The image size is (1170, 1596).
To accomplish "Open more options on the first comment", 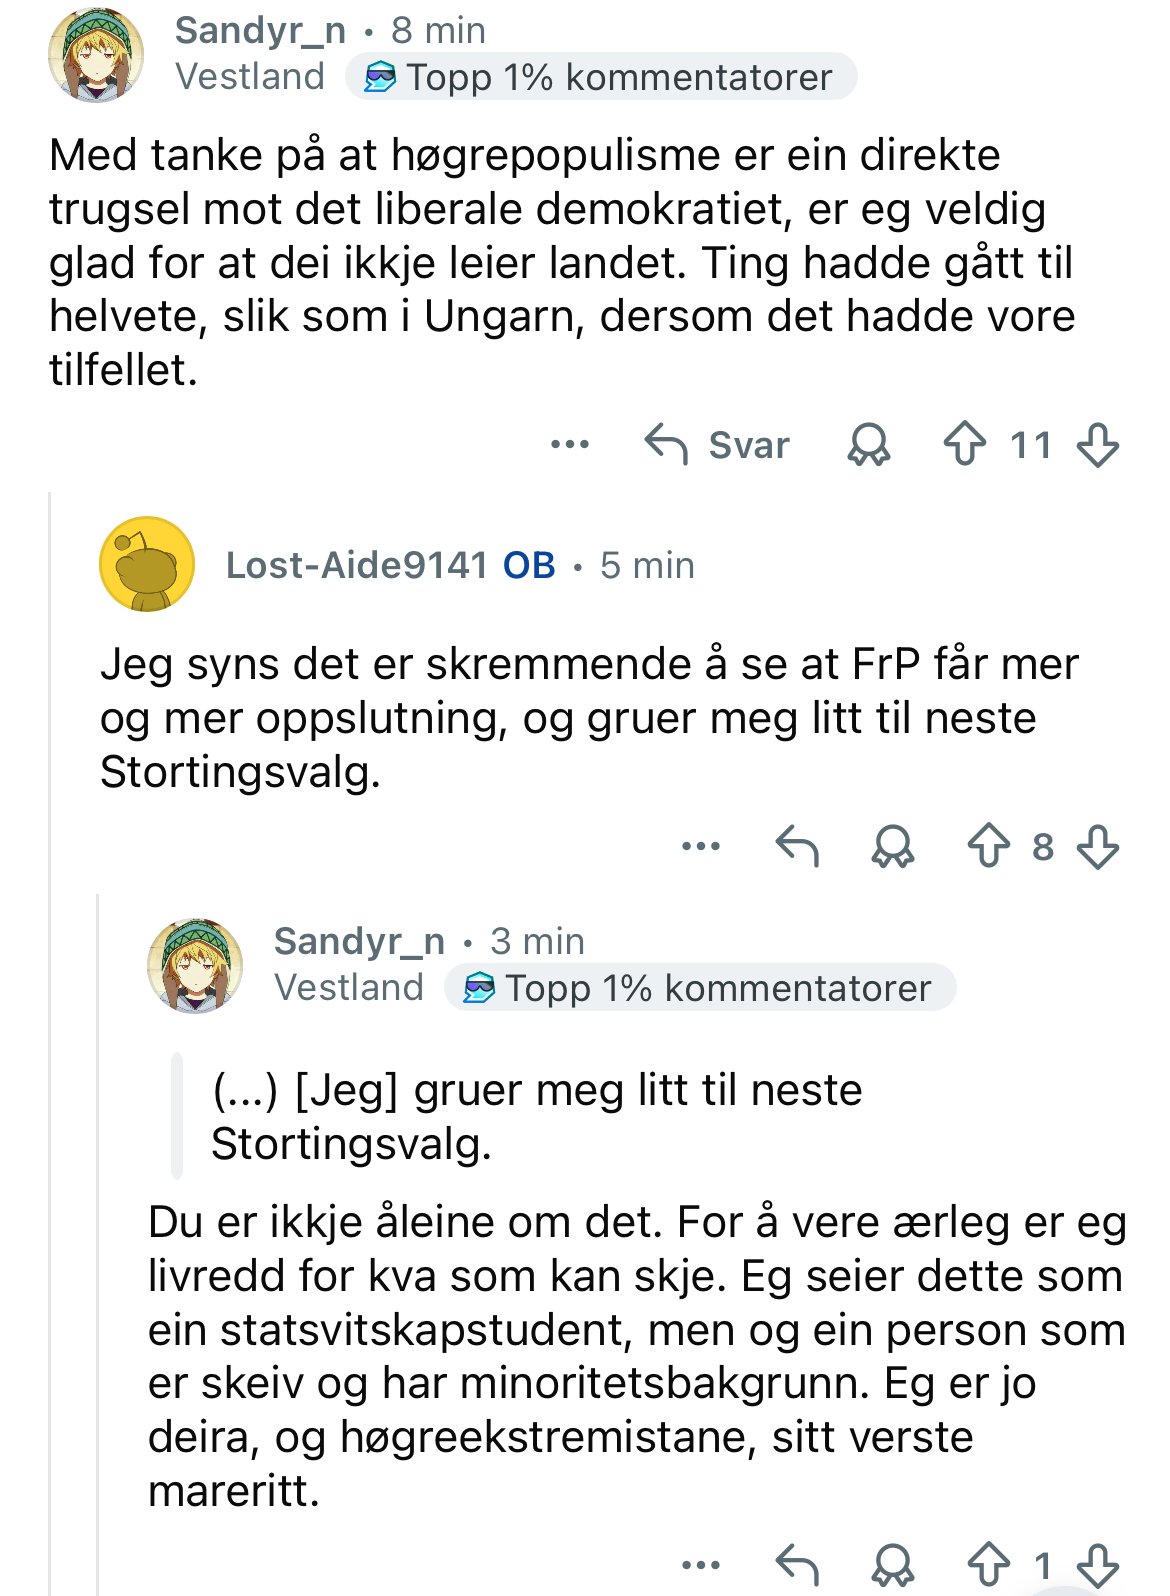I will 570,444.
